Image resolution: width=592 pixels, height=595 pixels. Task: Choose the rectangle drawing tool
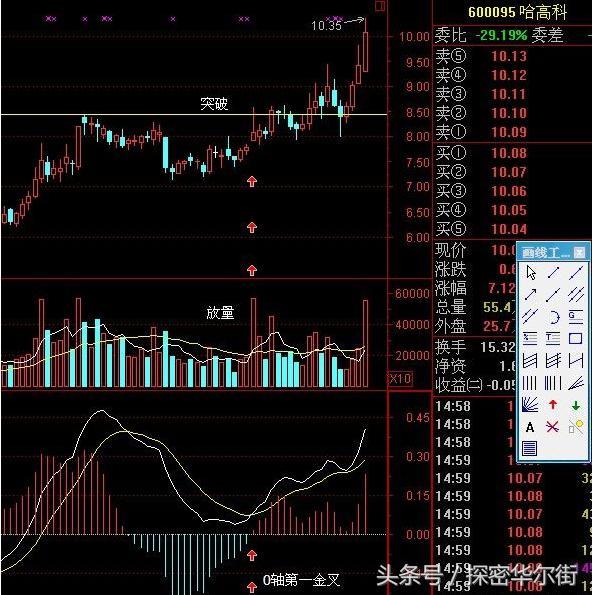pyautogui.click(x=576, y=338)
